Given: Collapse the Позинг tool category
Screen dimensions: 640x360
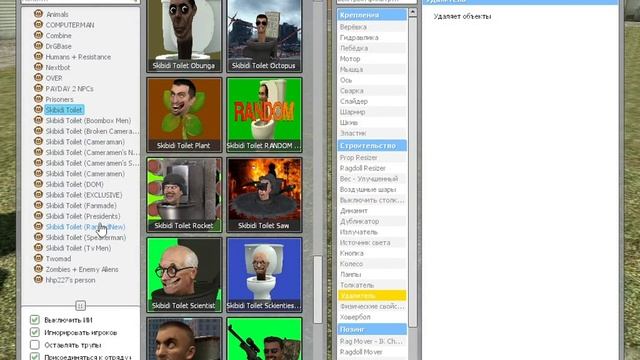Looking at the screenshot, I should [372, 329].
